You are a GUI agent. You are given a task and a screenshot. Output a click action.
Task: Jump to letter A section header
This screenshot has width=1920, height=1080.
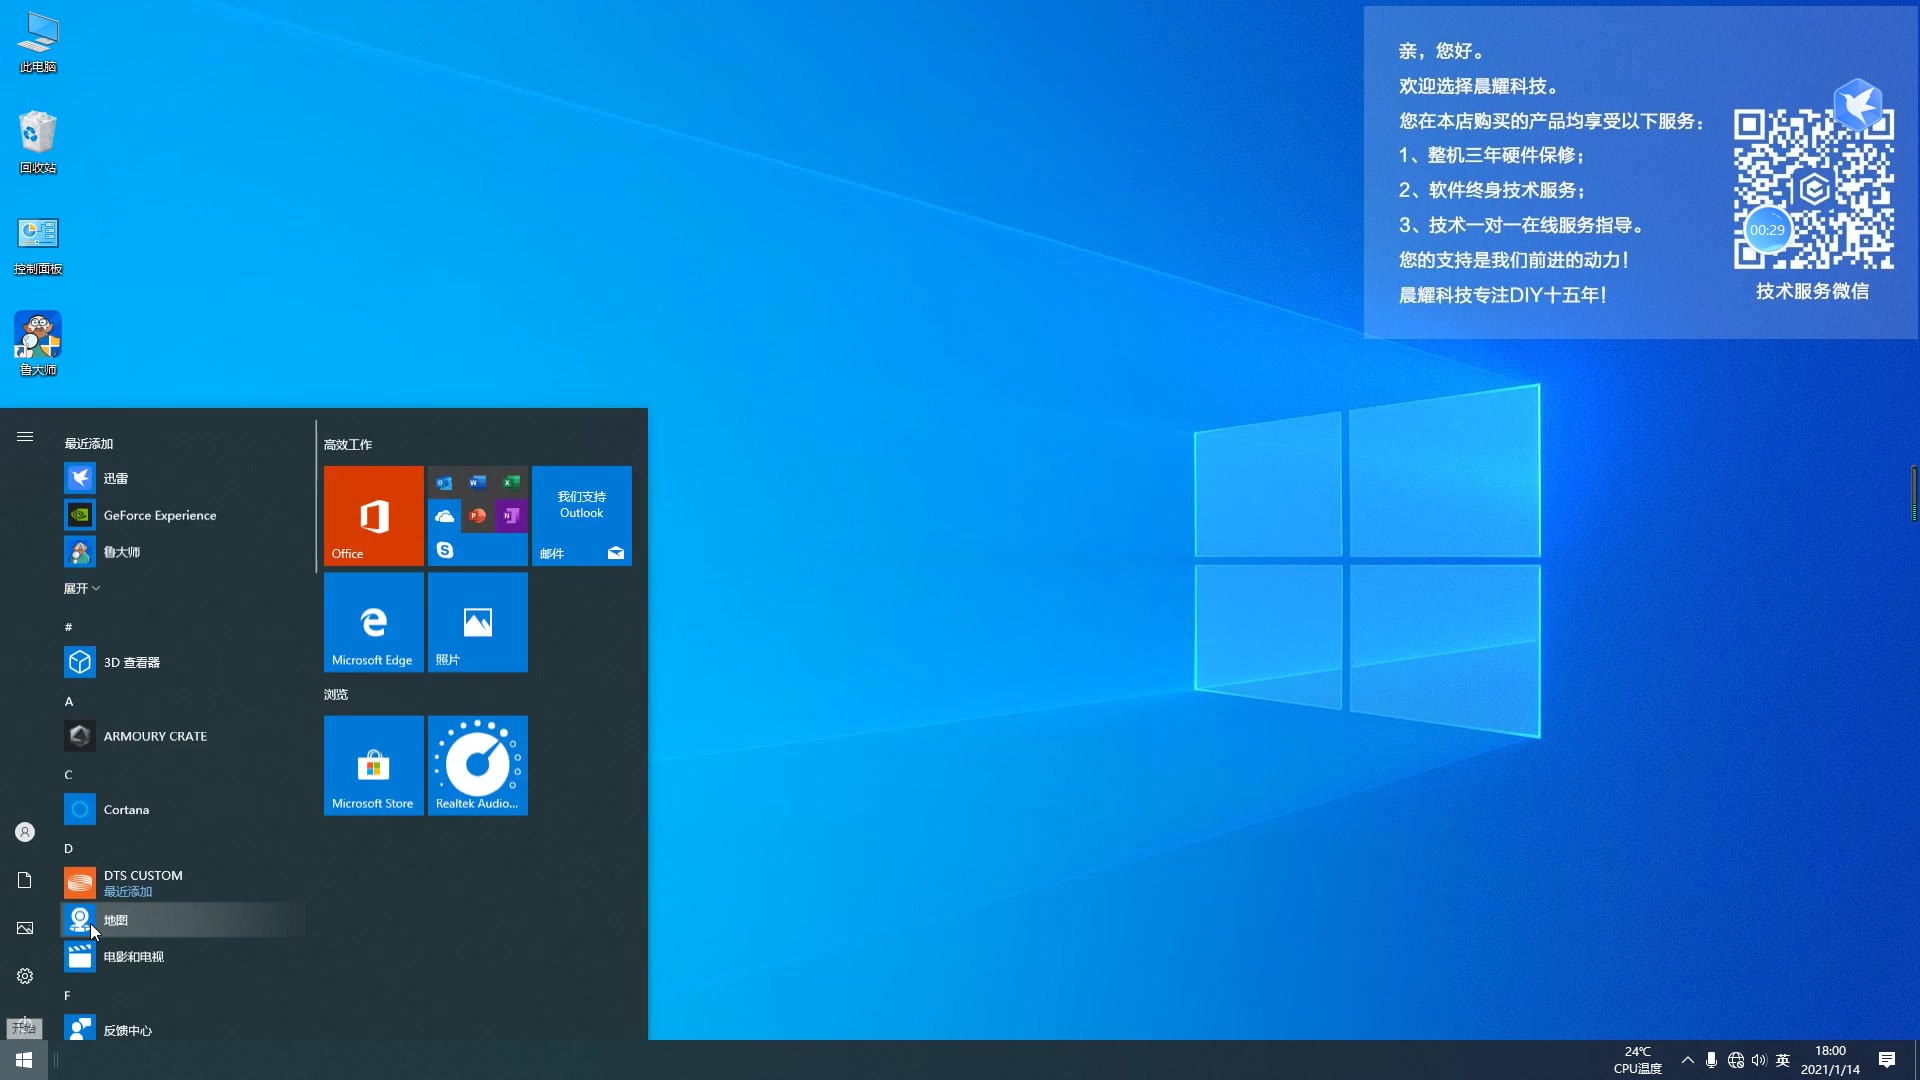69,701
